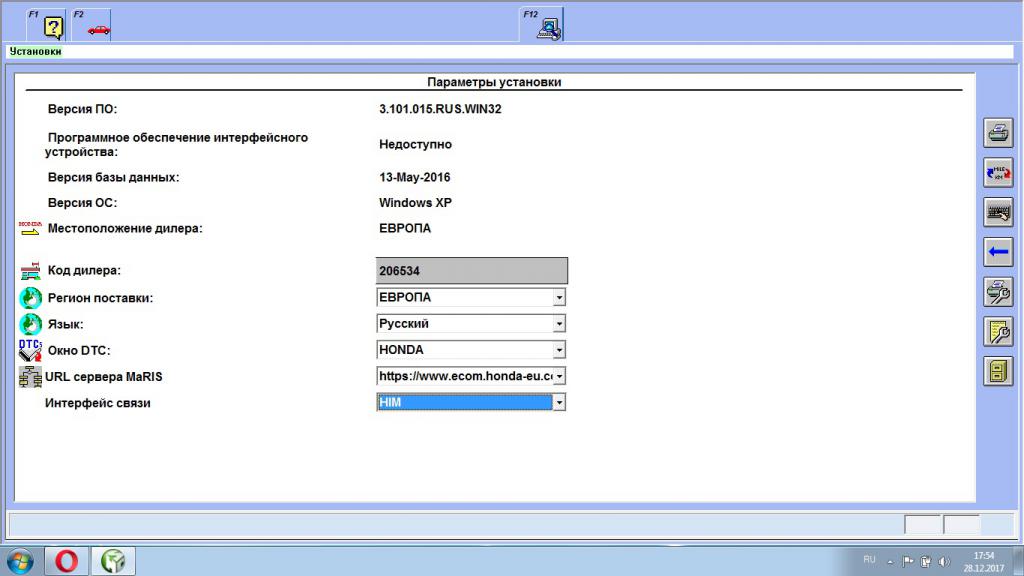Open the Windows Start menu
Image resolution: width=1024 pixels, height=576 pixels.
point(20,561)
